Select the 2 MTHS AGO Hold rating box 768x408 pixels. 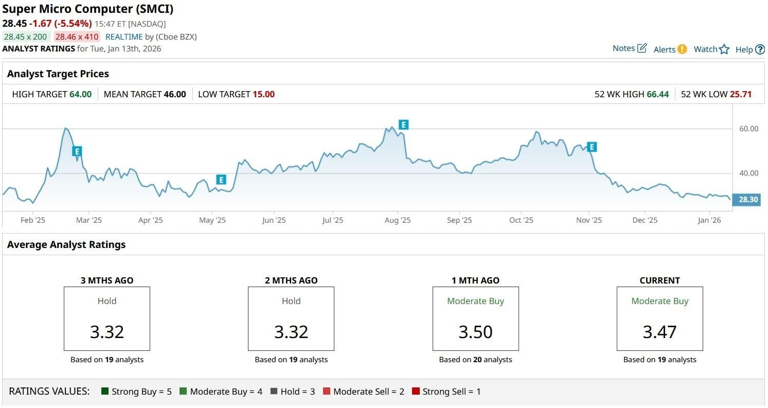291,319
